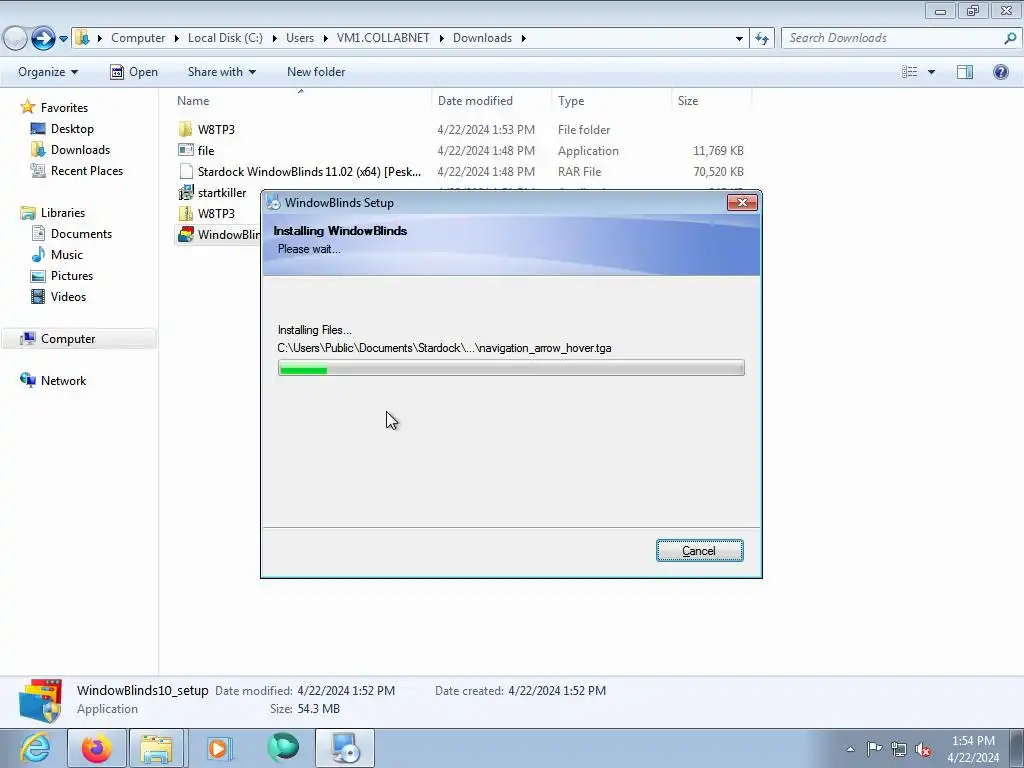
Task: Open Explorer help icon
Action: (1000, 72)
